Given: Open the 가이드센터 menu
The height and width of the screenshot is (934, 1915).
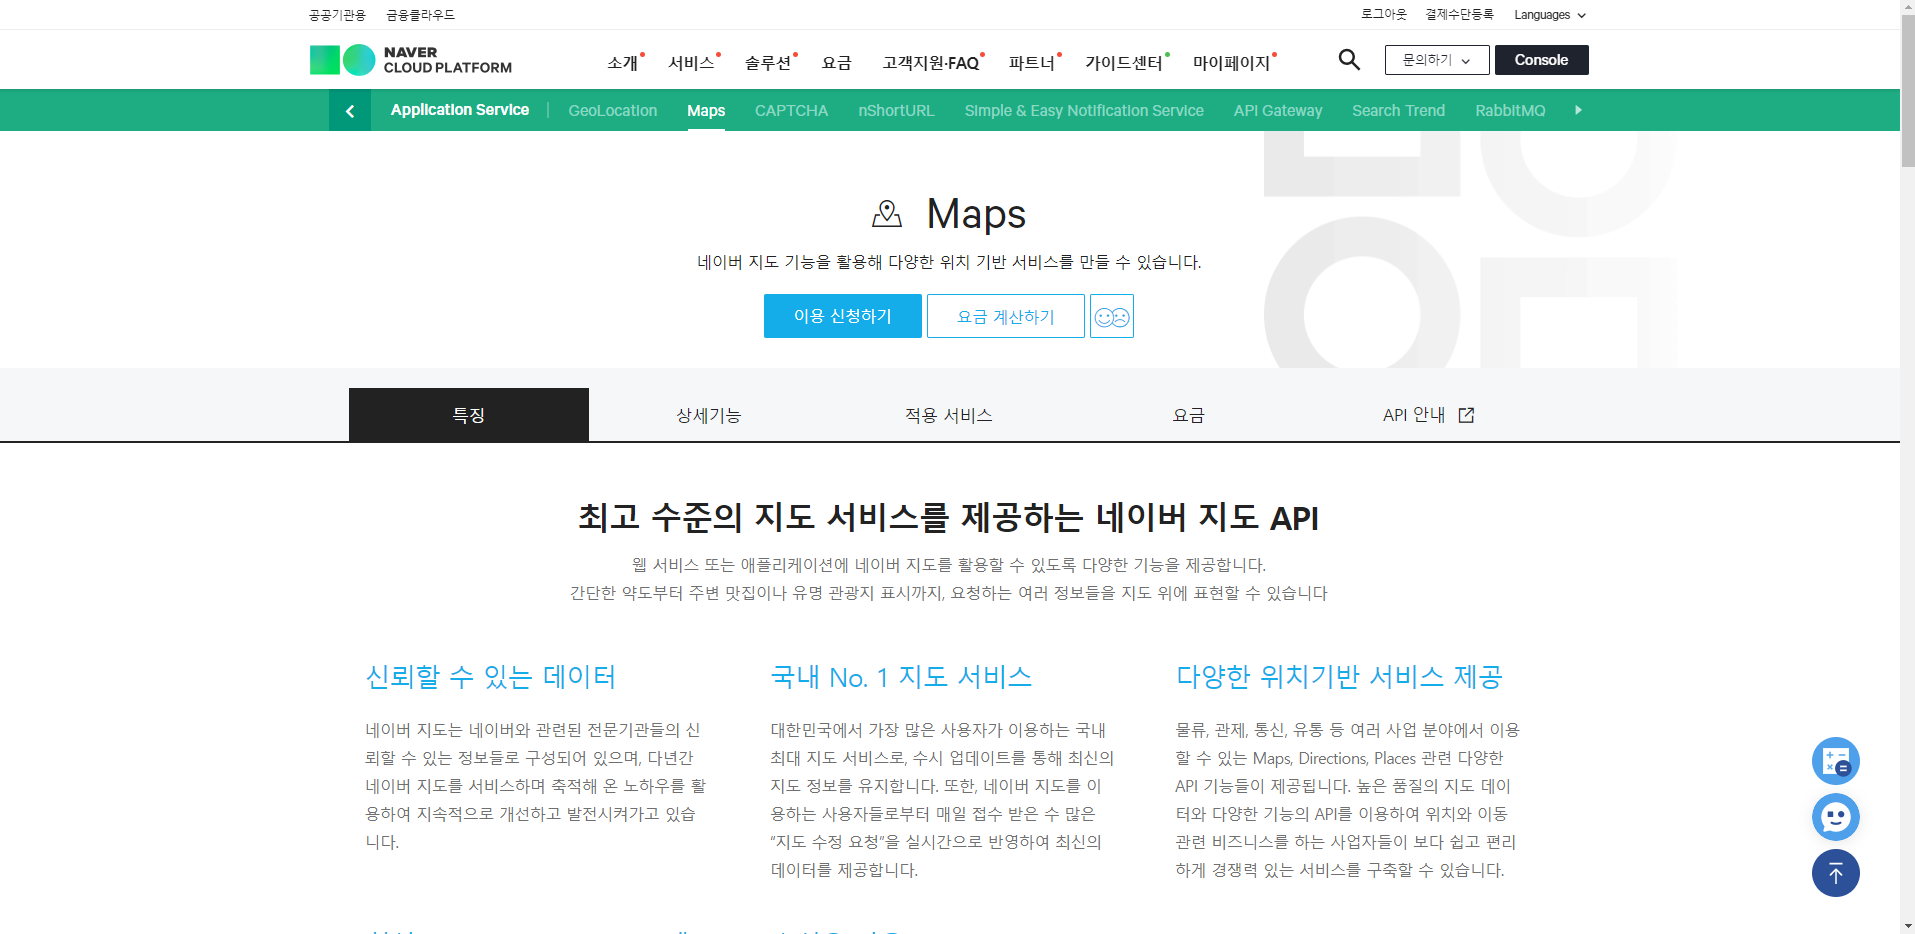Looking at the screenshot, I should pyautogui.click(x=1125, y=62).
